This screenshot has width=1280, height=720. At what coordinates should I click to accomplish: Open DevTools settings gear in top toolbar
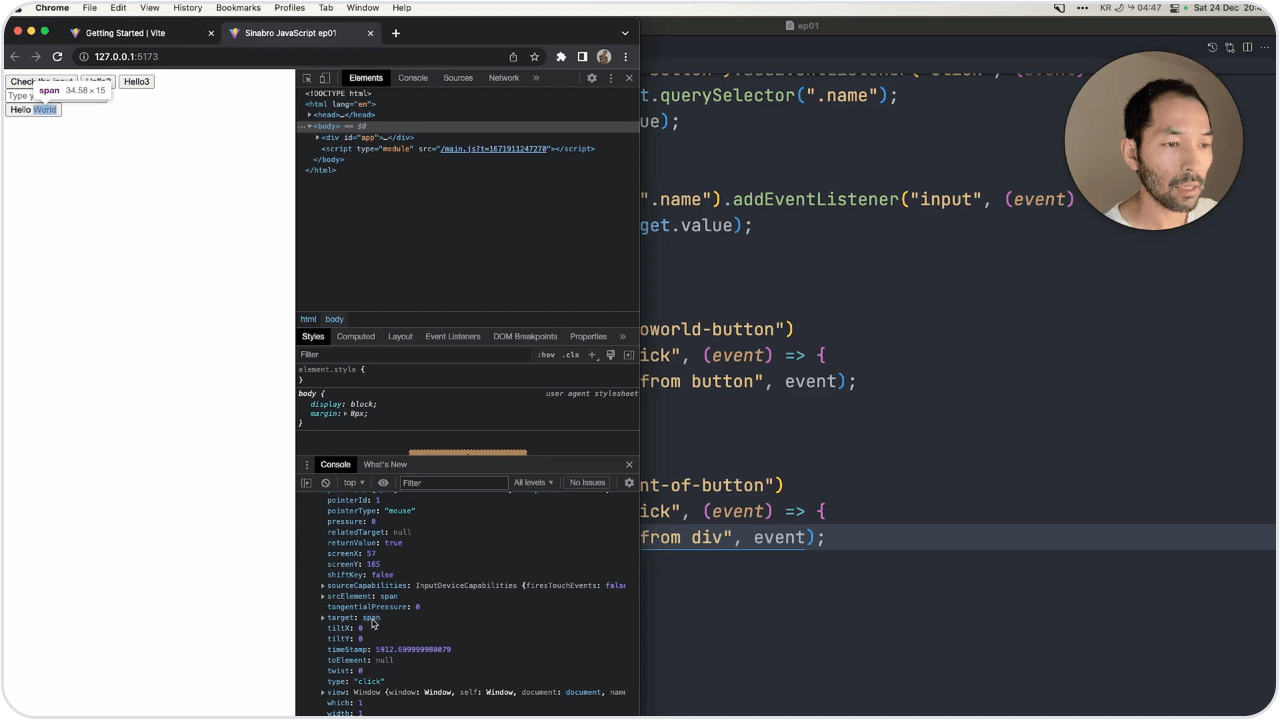(x=592, y=78)
